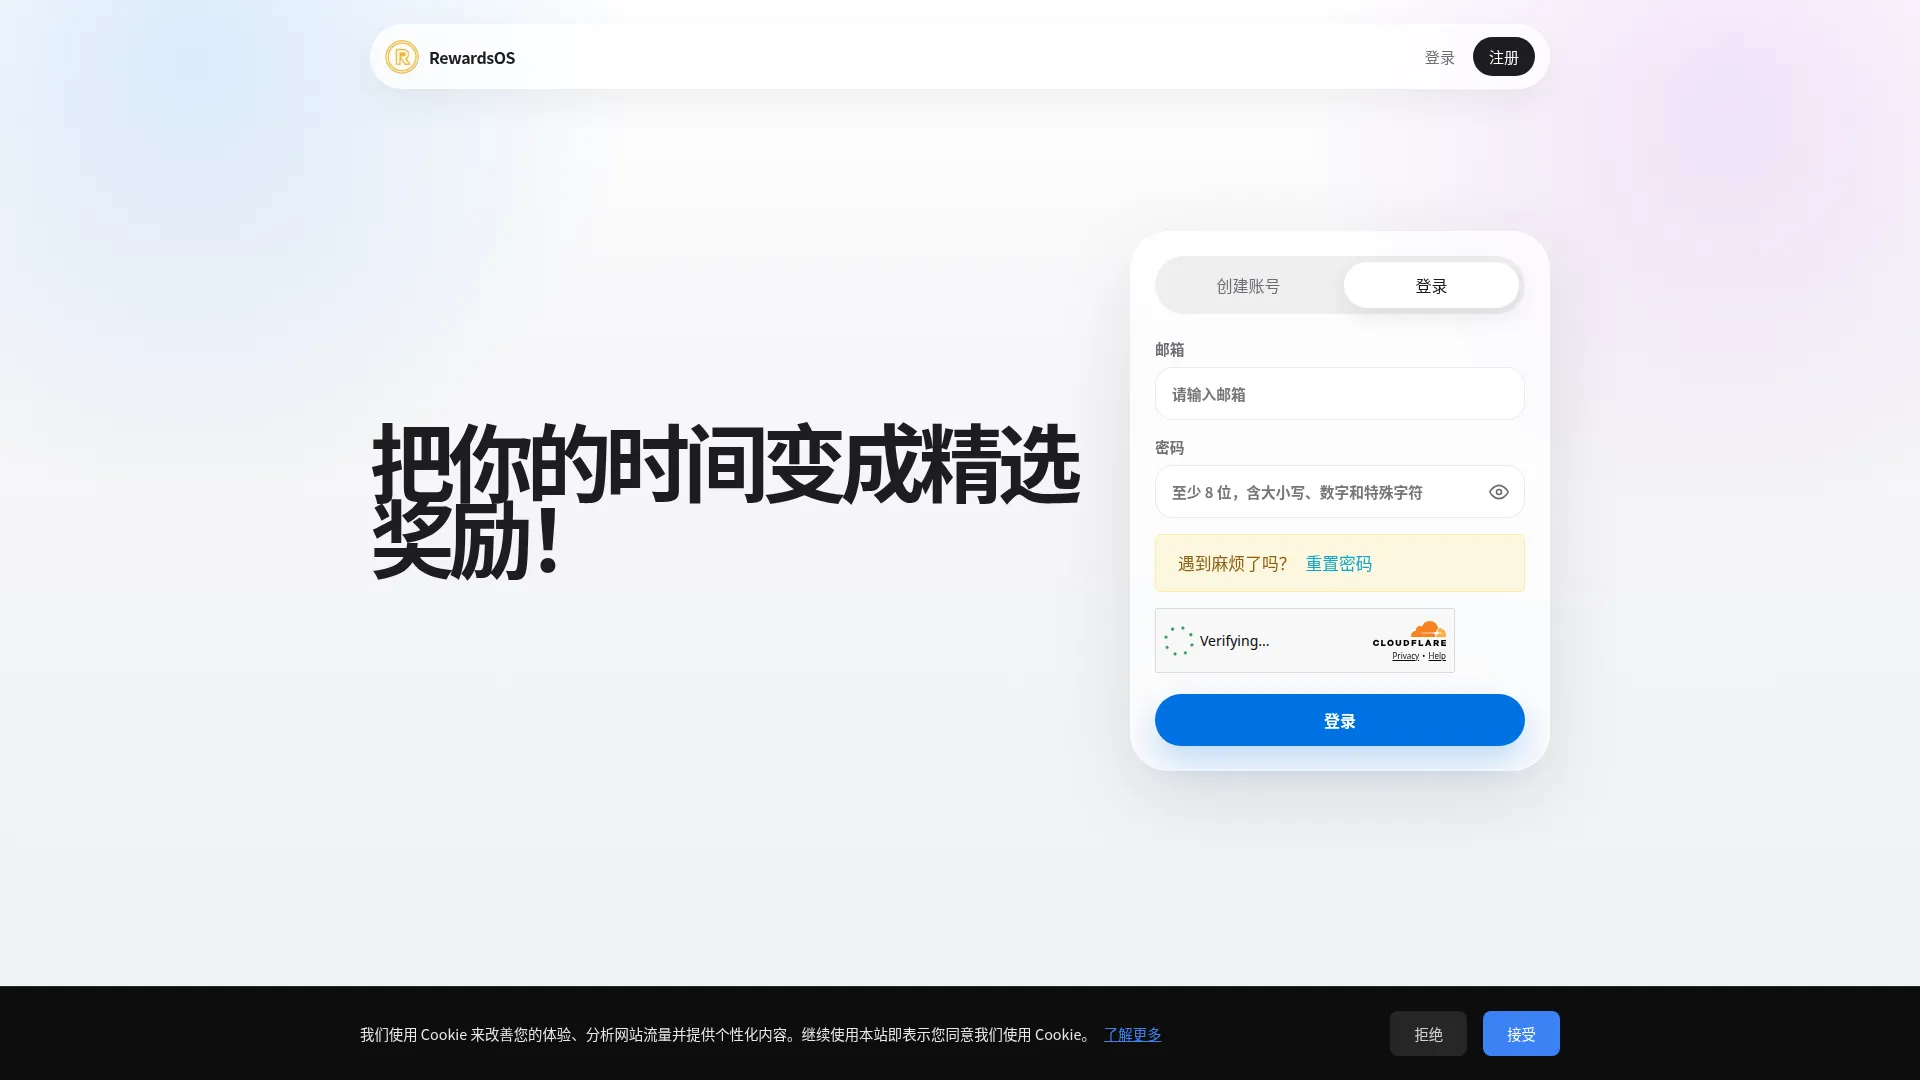This screenshot has width=1920, height=1080.
Task: Click 接受 to accept cookies
Action: 1520,1034
